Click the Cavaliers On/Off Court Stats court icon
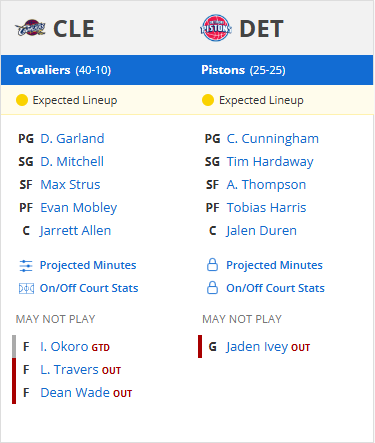 (x=26, y=288)
